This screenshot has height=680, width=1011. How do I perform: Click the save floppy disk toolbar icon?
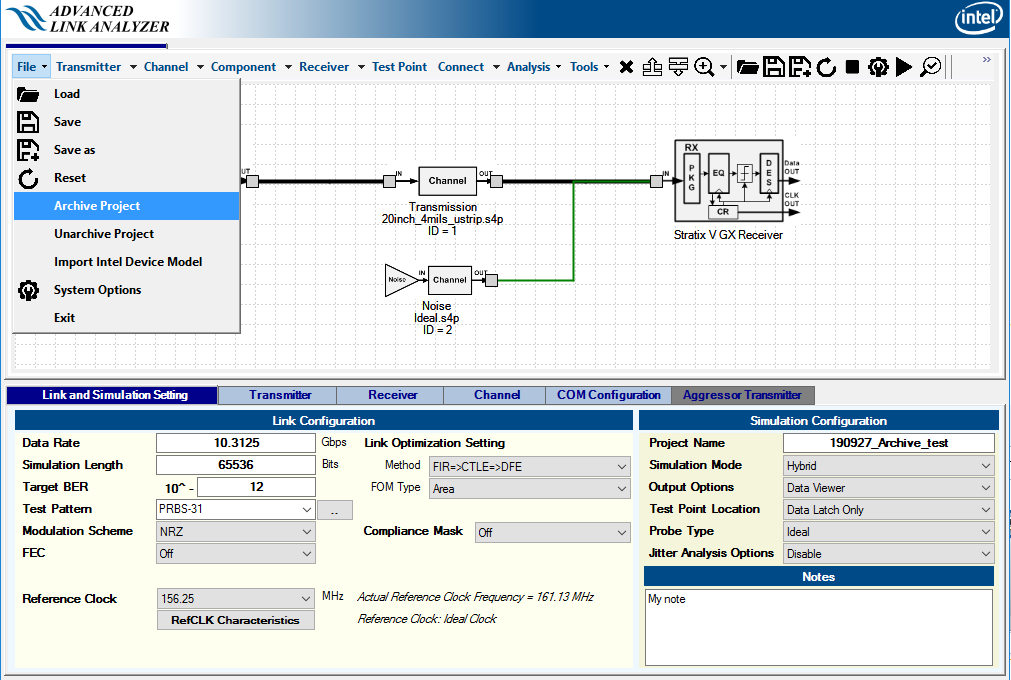pyautogui.click(x=773, y=67)
